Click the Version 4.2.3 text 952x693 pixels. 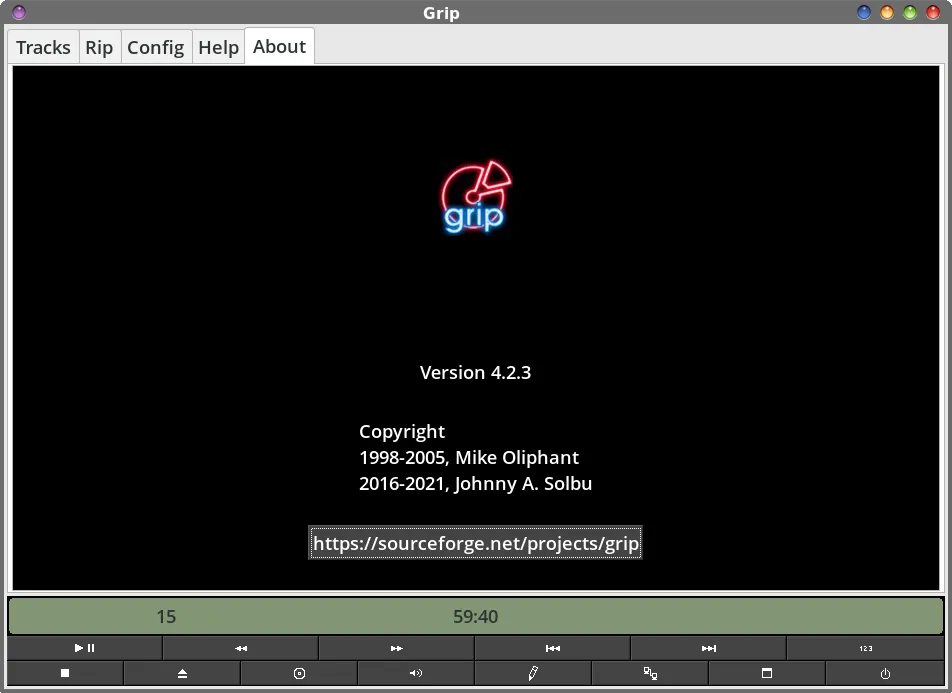coord(475,372)
